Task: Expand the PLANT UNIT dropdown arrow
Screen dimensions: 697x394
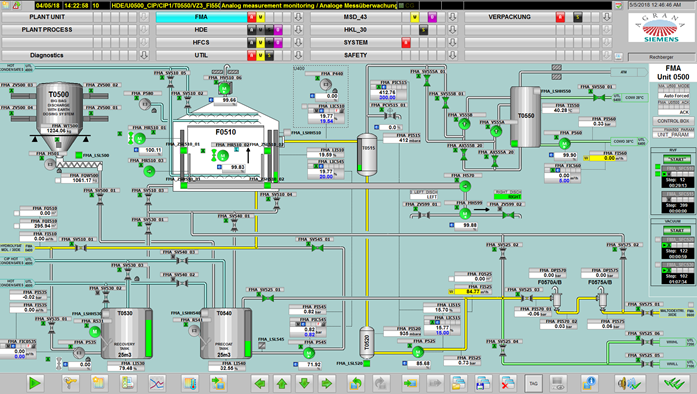Action: [144, 17]
